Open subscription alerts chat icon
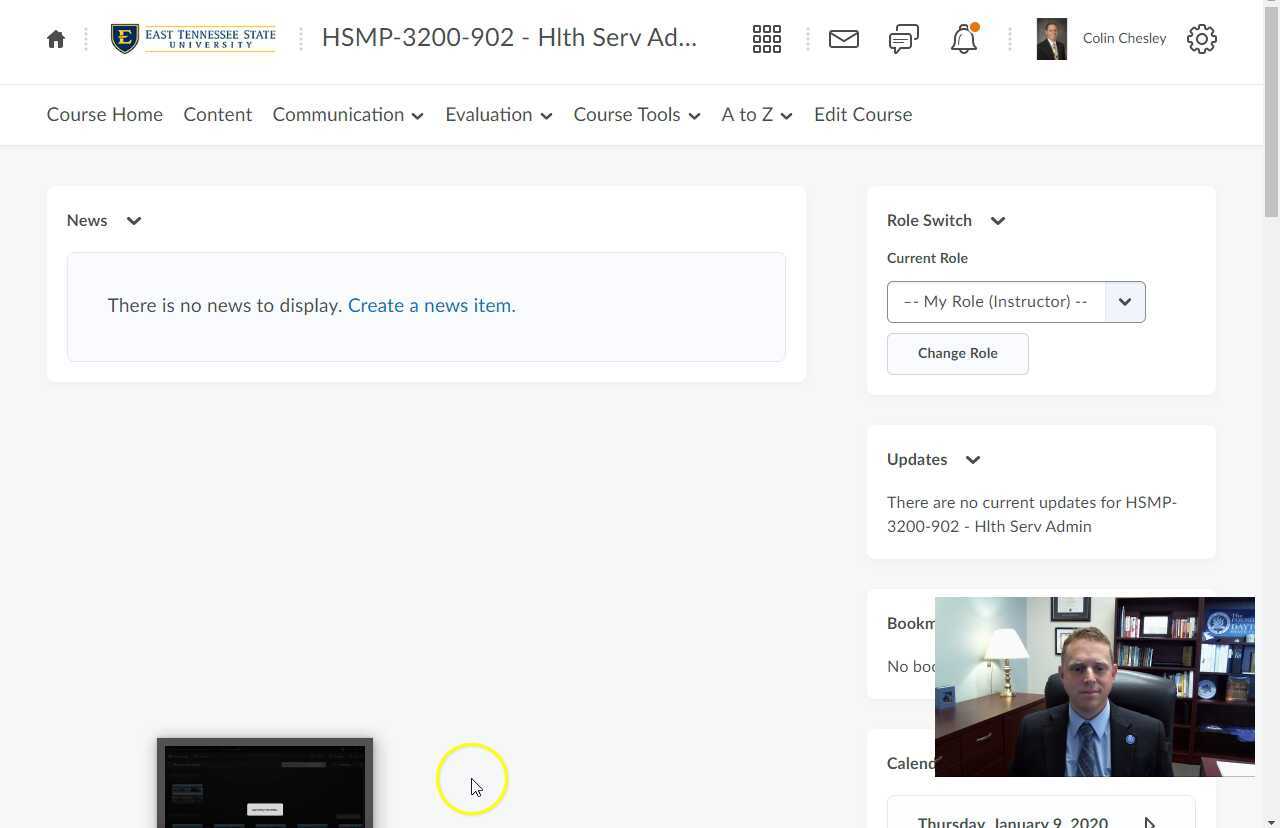This screenshot has height=828, width=1280. click(903, 39)
